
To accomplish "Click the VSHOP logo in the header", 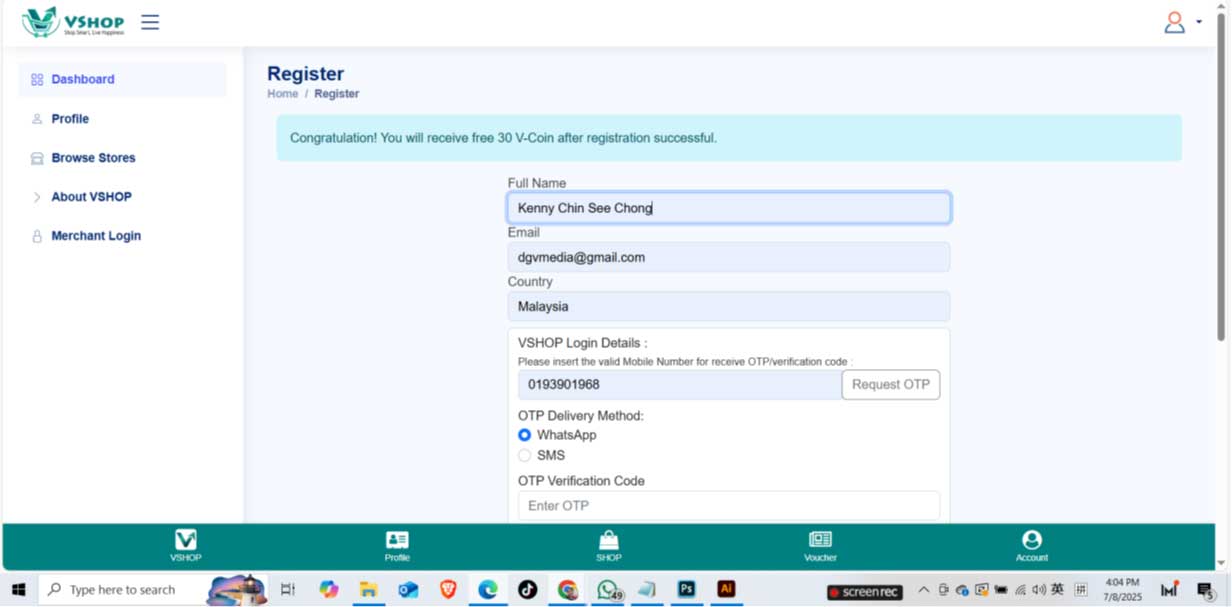I will pos(73,22).
